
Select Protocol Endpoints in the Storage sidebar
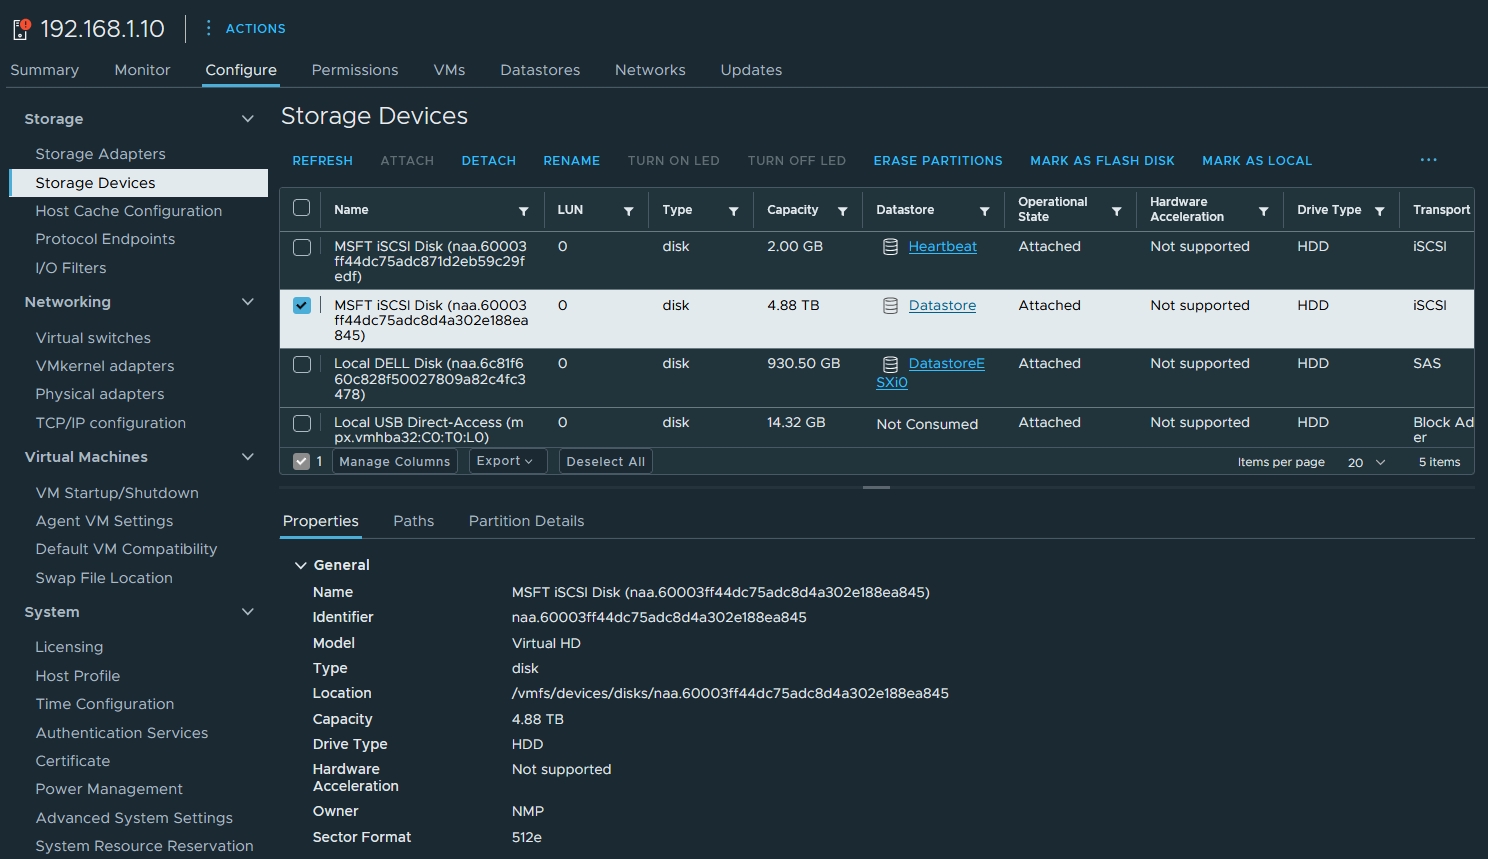[x=104, y=239]
